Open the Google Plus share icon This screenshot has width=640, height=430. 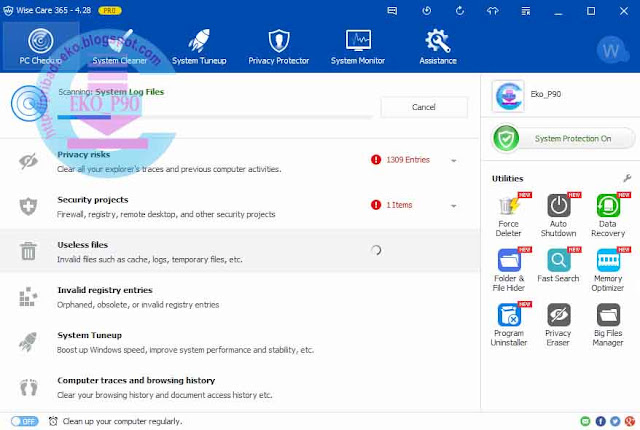point(629,421)
